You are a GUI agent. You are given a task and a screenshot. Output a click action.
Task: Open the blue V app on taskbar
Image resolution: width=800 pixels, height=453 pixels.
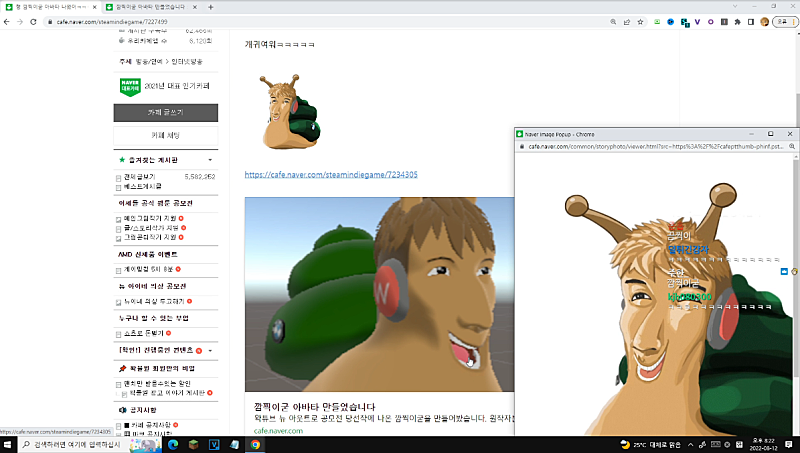click(214, 445)
